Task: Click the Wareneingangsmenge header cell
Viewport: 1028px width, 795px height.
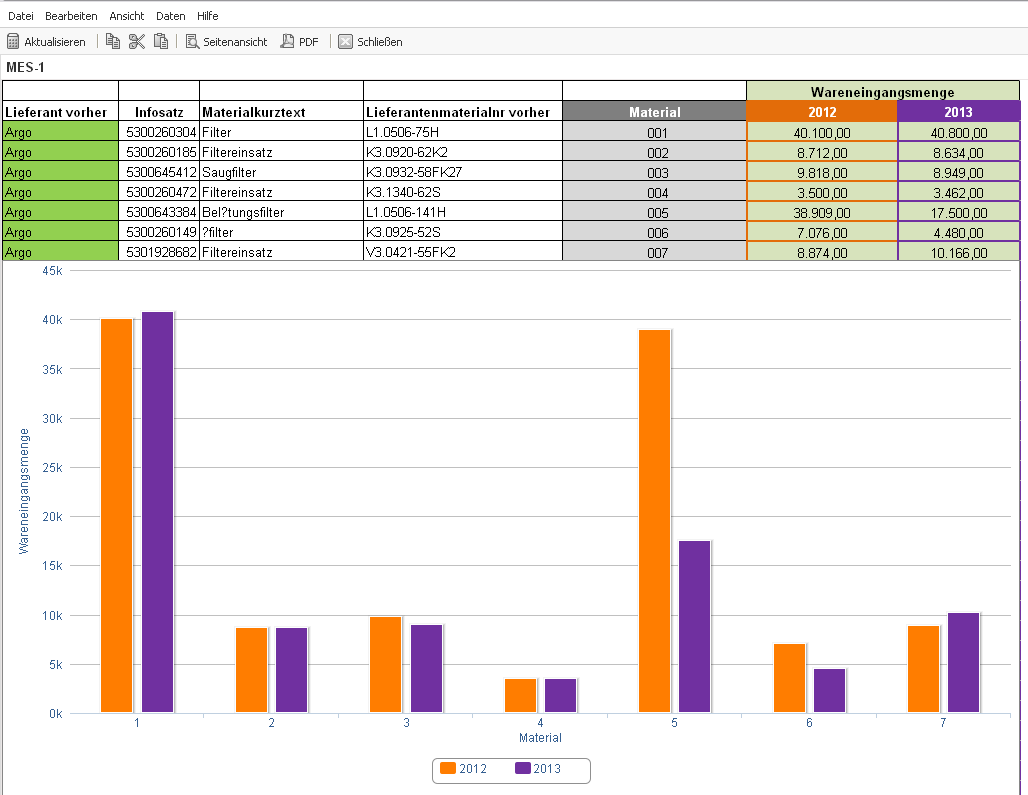Action: [x=882, y=91]
